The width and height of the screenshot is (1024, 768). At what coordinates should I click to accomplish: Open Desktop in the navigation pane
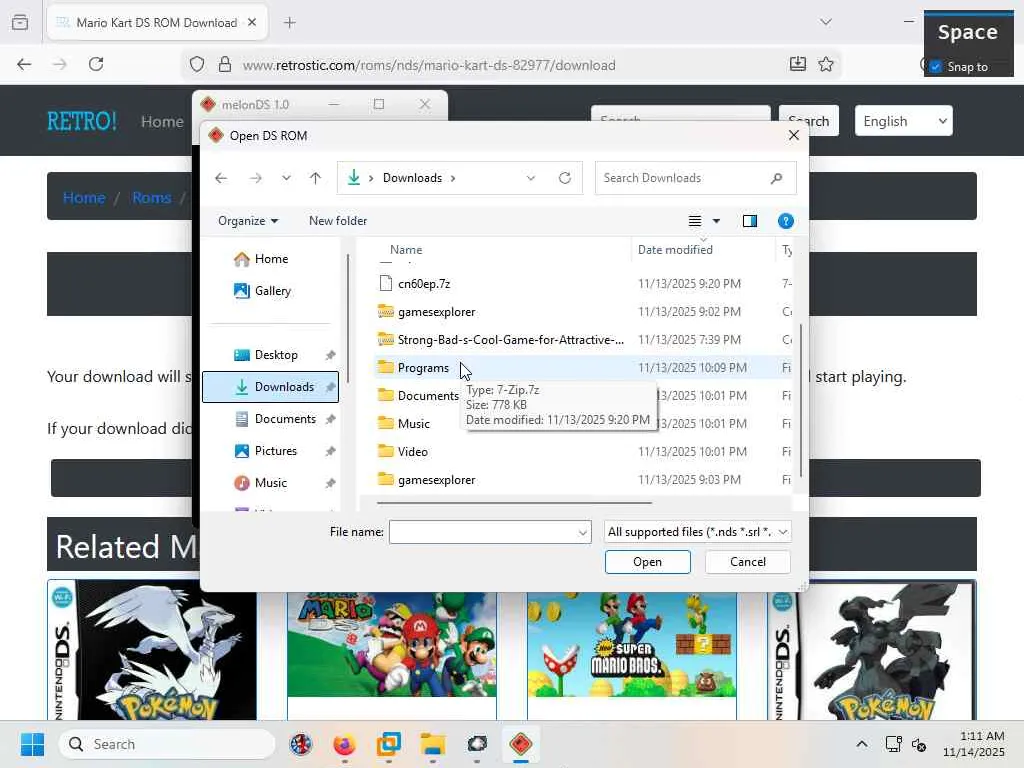coord(276,355)
